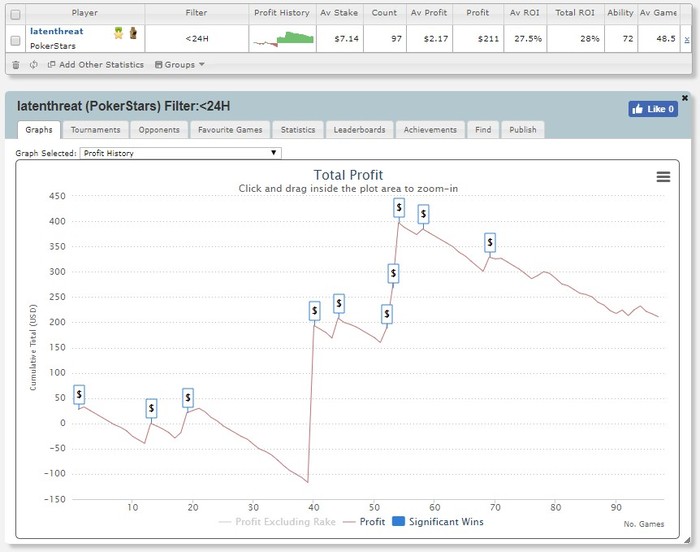Click the 27.5% Av ROI value
The image size is (700, 552).
point(528,39)
